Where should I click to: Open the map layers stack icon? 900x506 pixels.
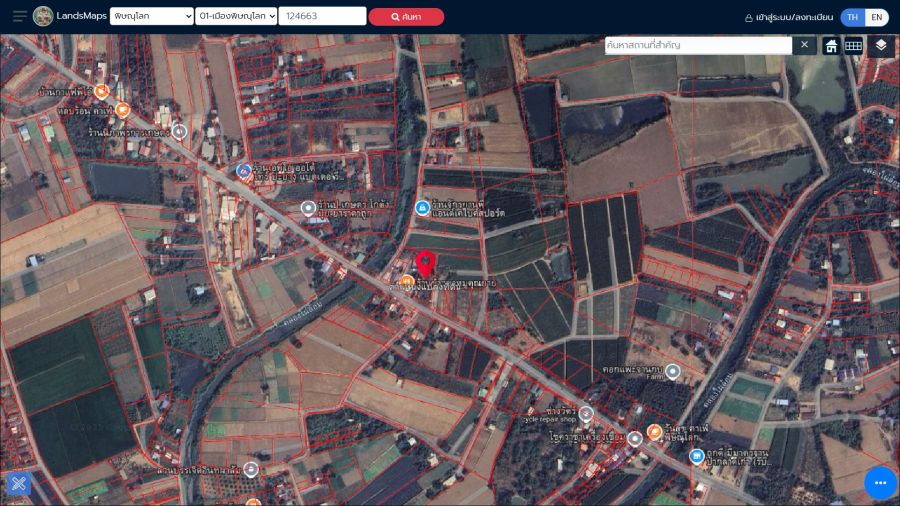(880, 45)
